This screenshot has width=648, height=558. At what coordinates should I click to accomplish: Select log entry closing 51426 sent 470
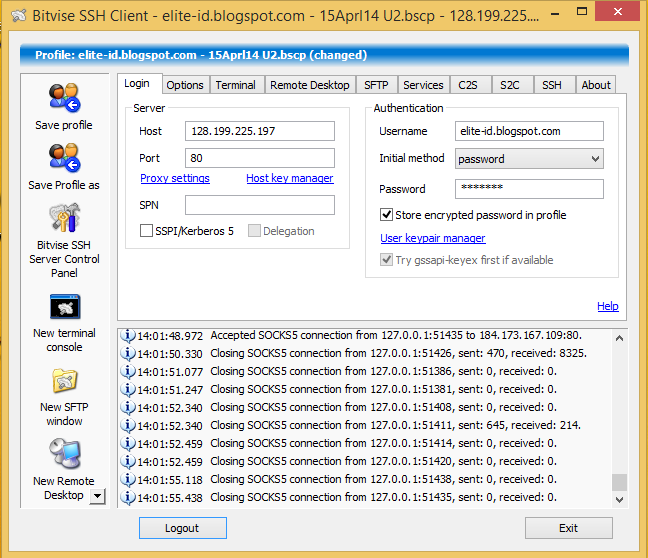[364, 353]
